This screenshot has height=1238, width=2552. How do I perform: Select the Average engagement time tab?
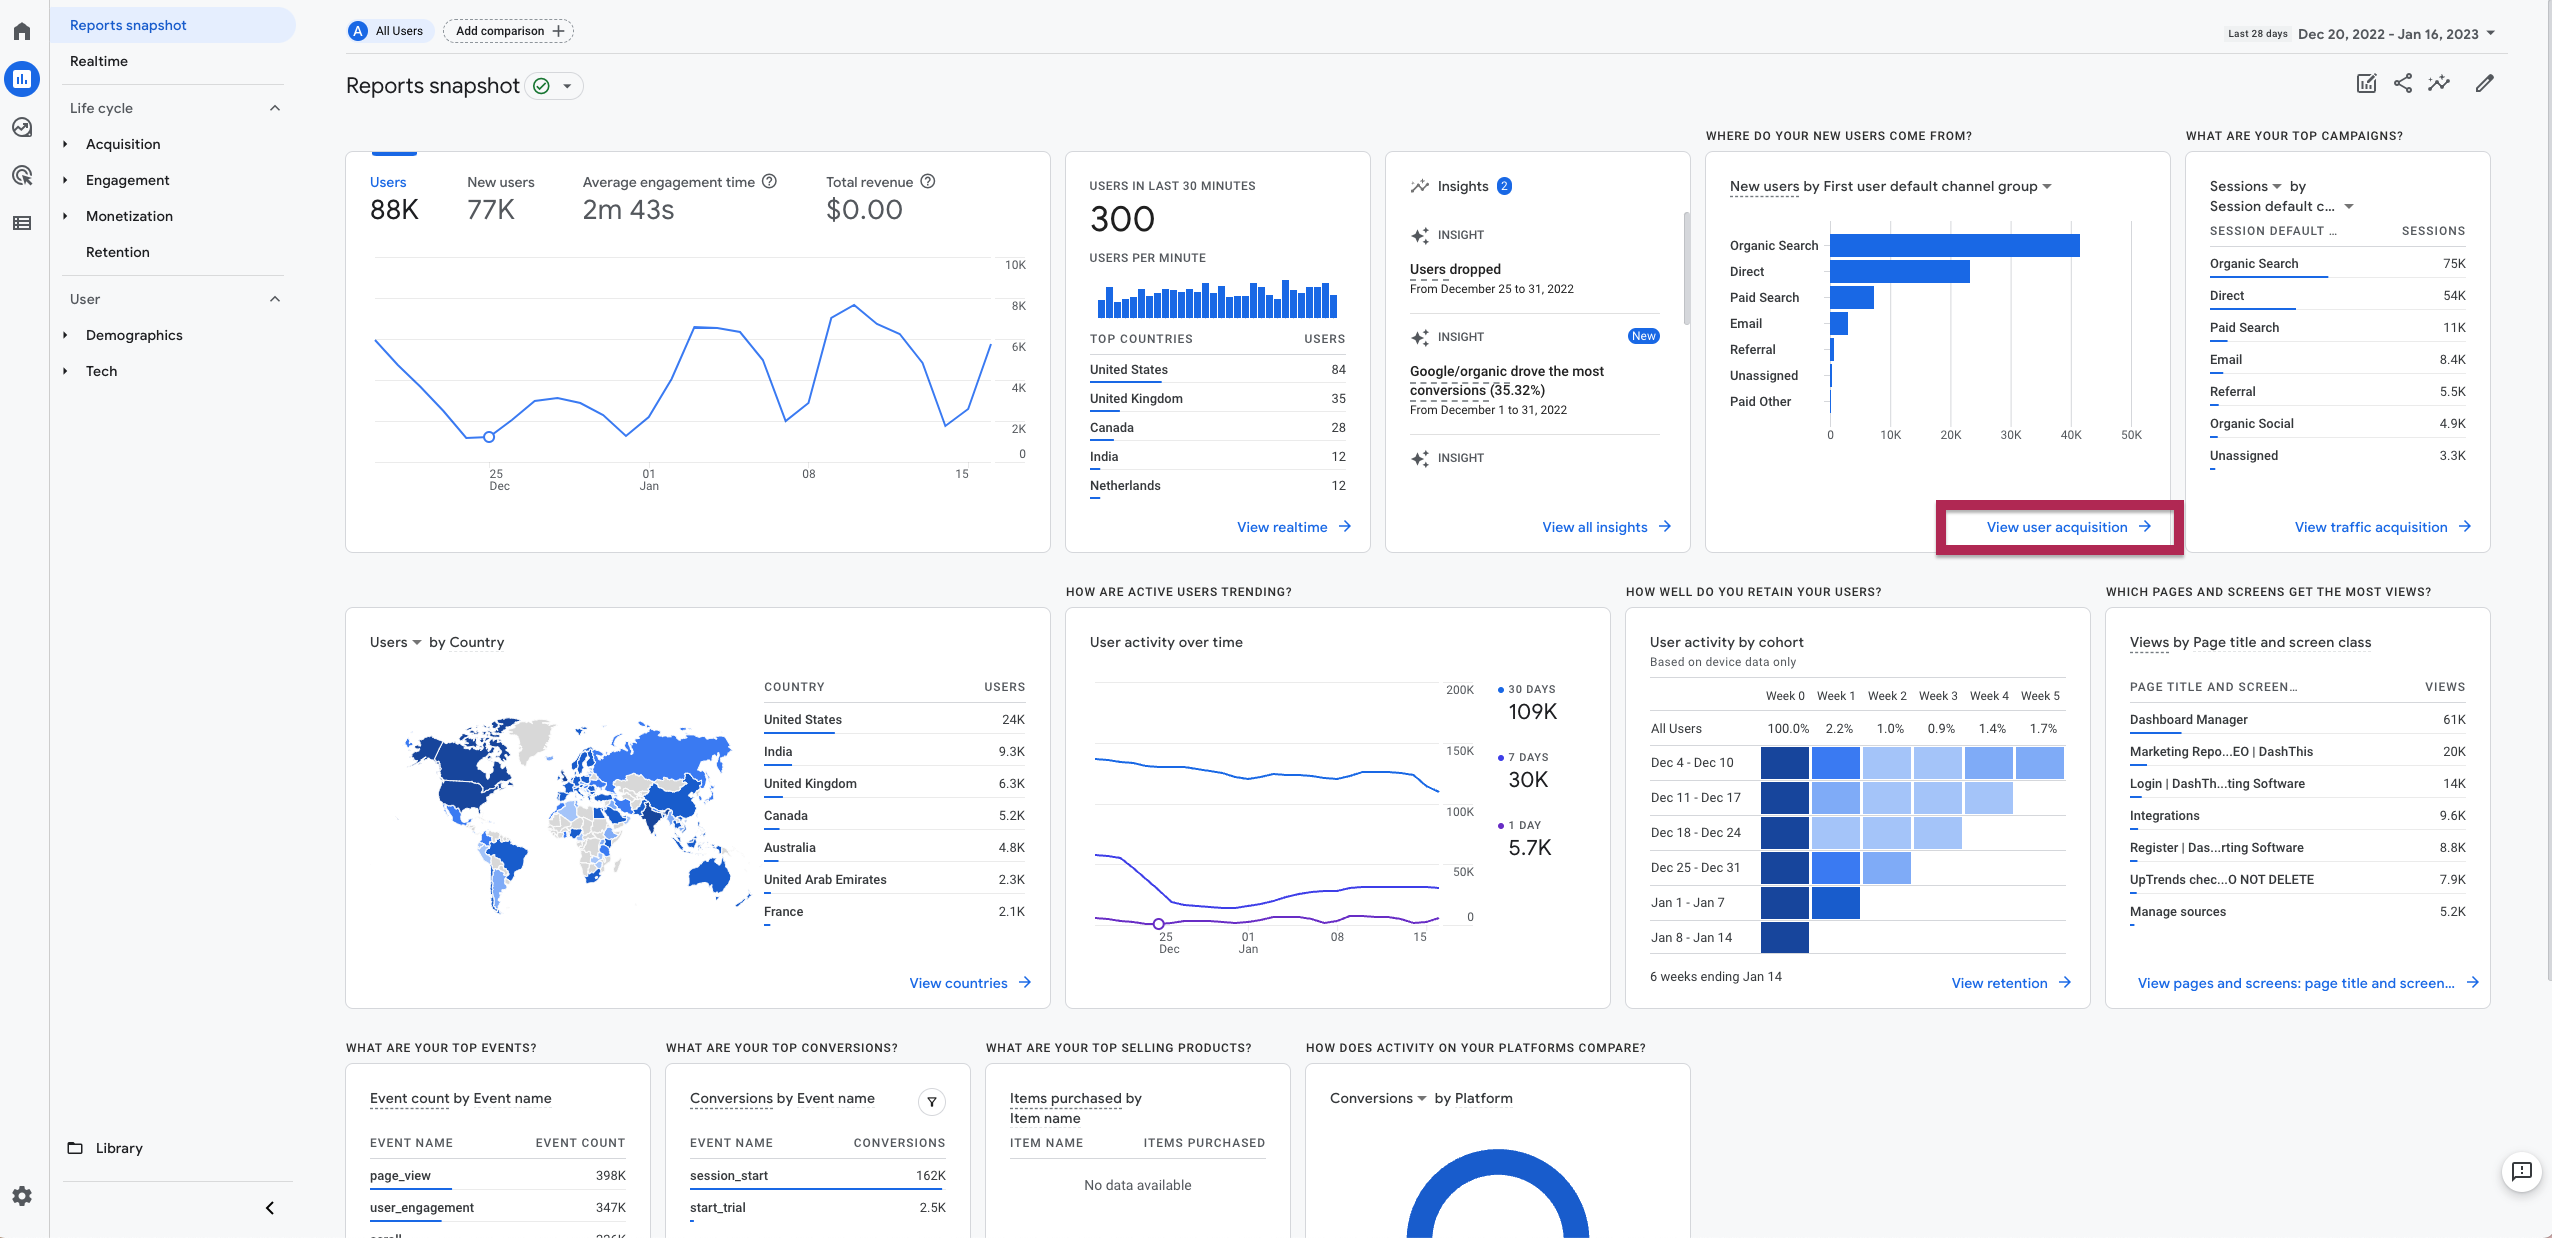679,199
